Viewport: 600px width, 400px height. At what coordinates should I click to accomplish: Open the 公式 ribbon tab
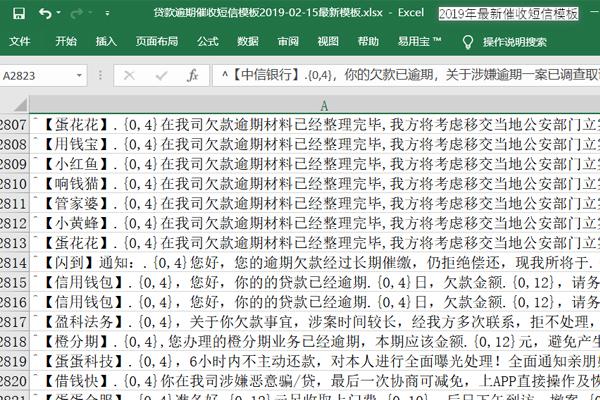pos(208,41)
